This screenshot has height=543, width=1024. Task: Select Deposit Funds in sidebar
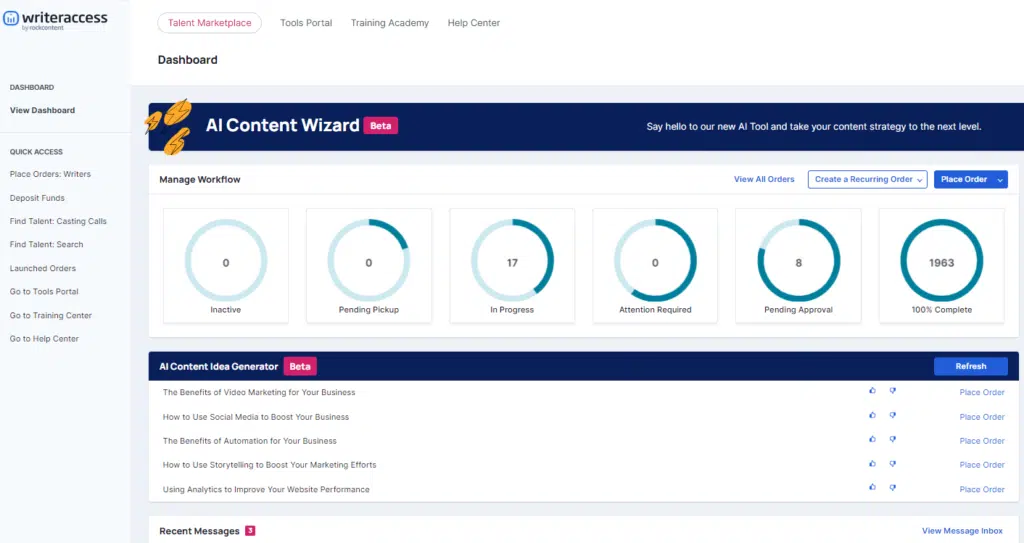pos(37,198)
